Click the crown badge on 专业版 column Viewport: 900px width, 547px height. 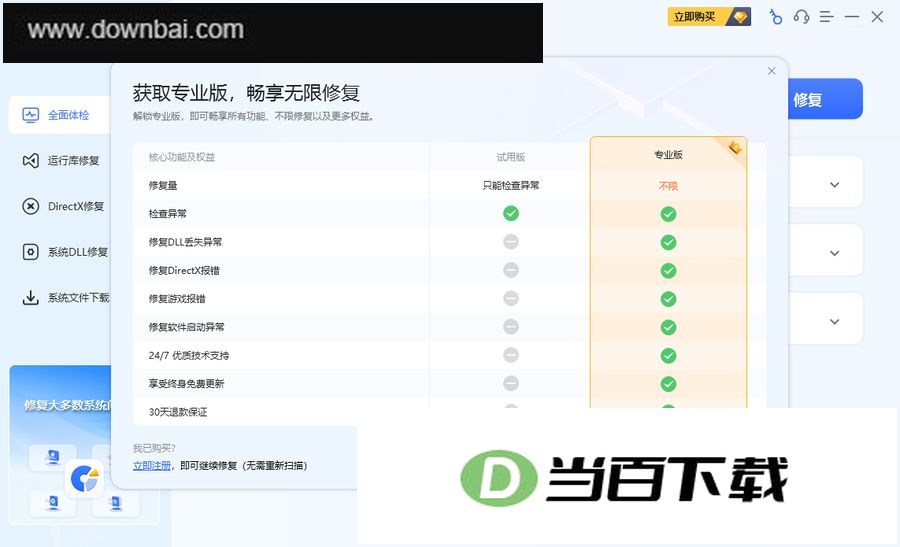click(735, 148)
